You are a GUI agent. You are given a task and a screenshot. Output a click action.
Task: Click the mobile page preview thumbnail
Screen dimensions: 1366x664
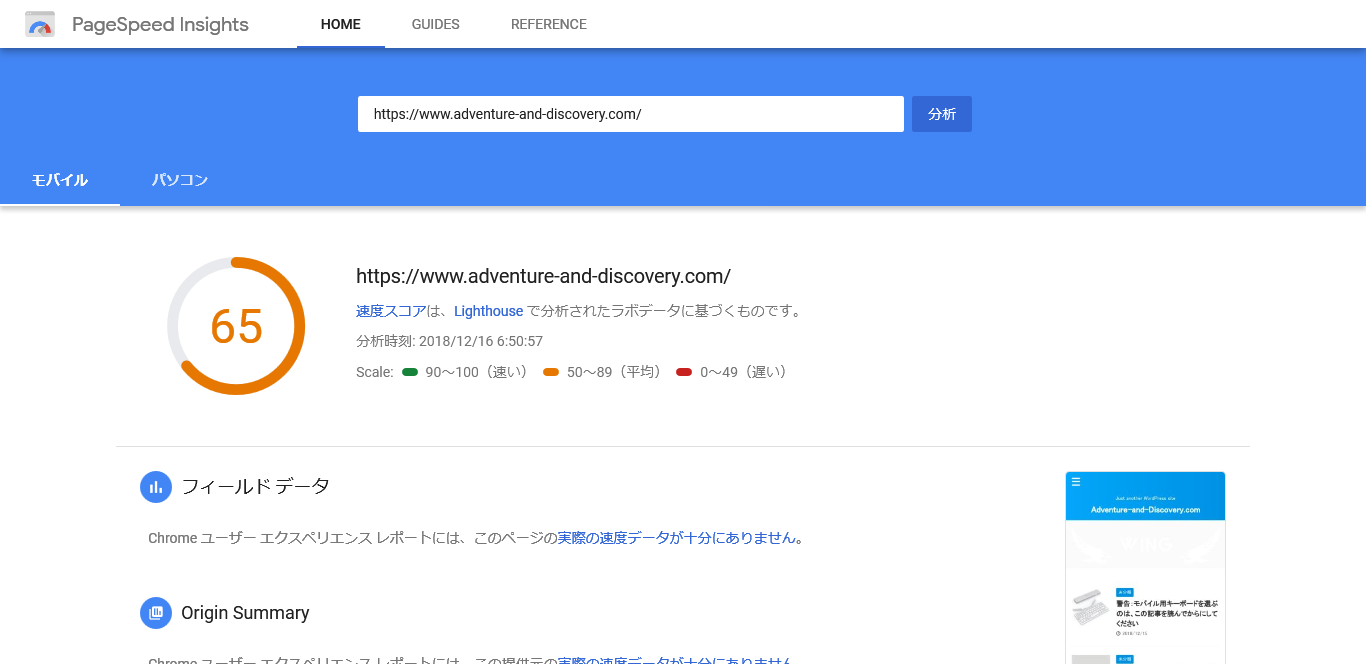1145,567
